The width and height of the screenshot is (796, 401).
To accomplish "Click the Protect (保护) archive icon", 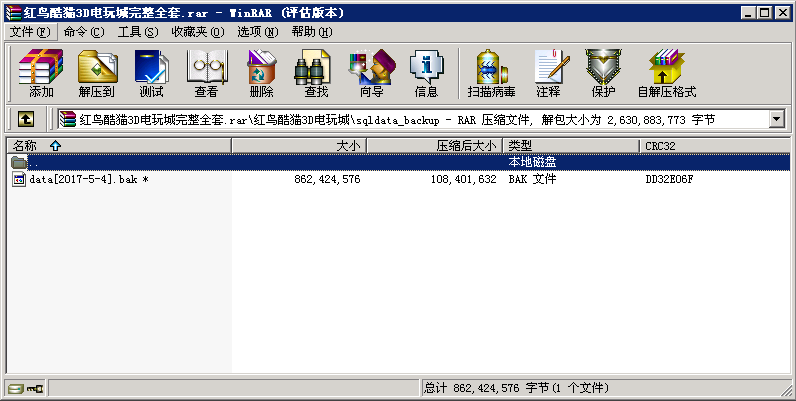I will pyautogui.click(x=603, y=74).
